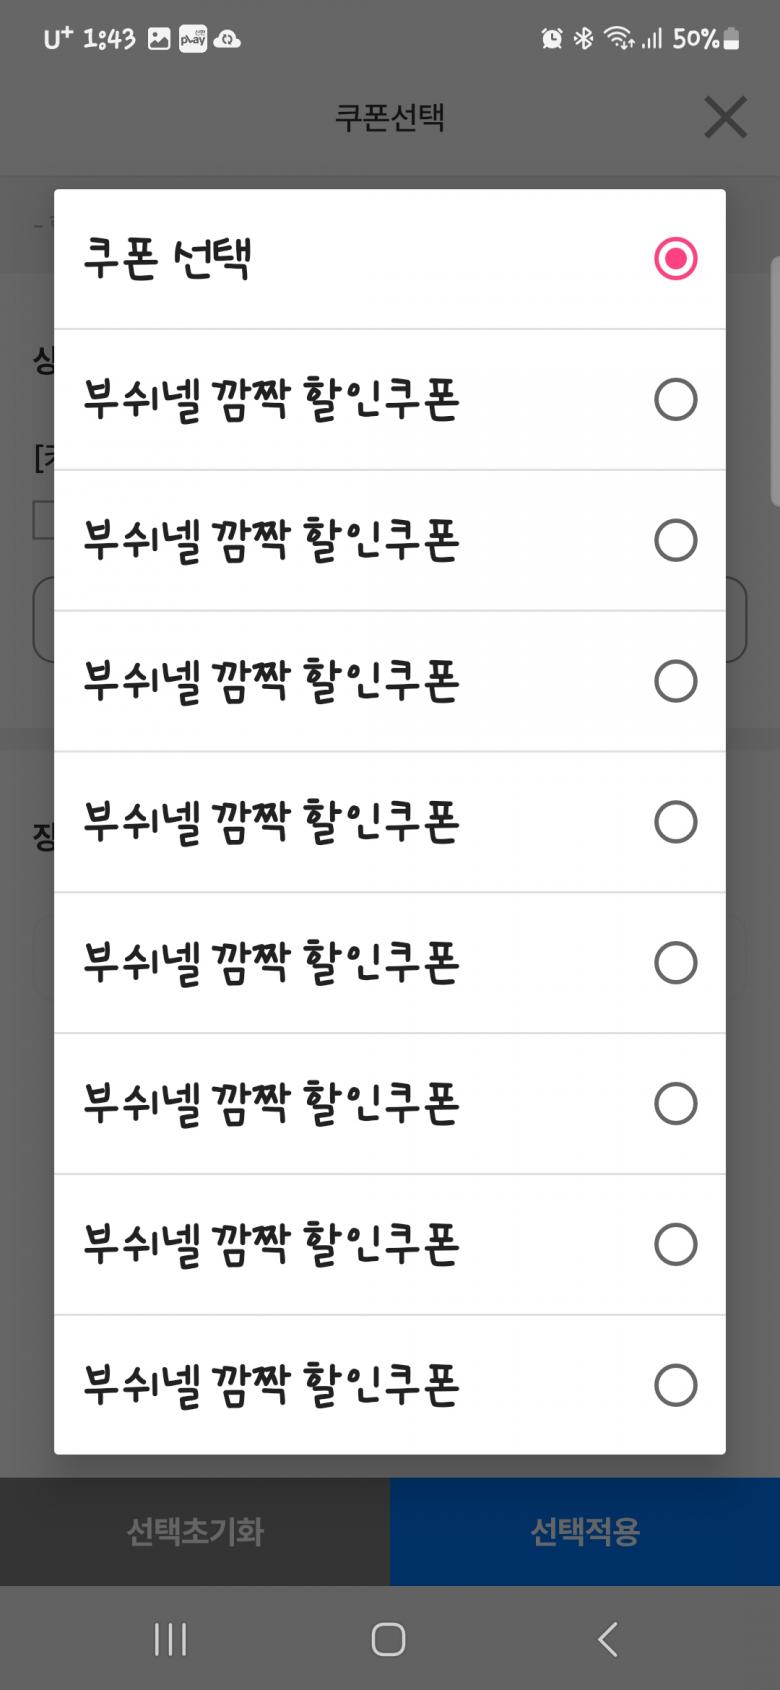
Task: Pick the fifth 부쉬넬 깜짝 할인쿠폰 radio
Action: tap(675, 963)
